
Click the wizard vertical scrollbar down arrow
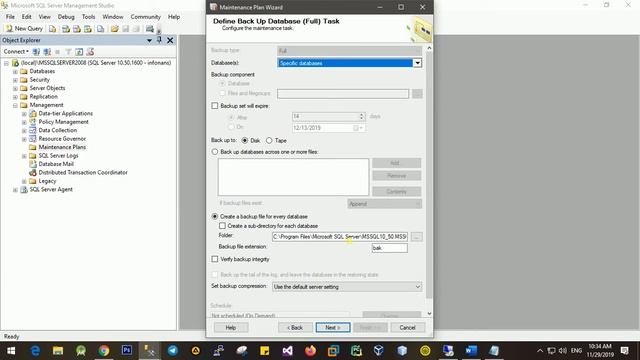[429, 313]
